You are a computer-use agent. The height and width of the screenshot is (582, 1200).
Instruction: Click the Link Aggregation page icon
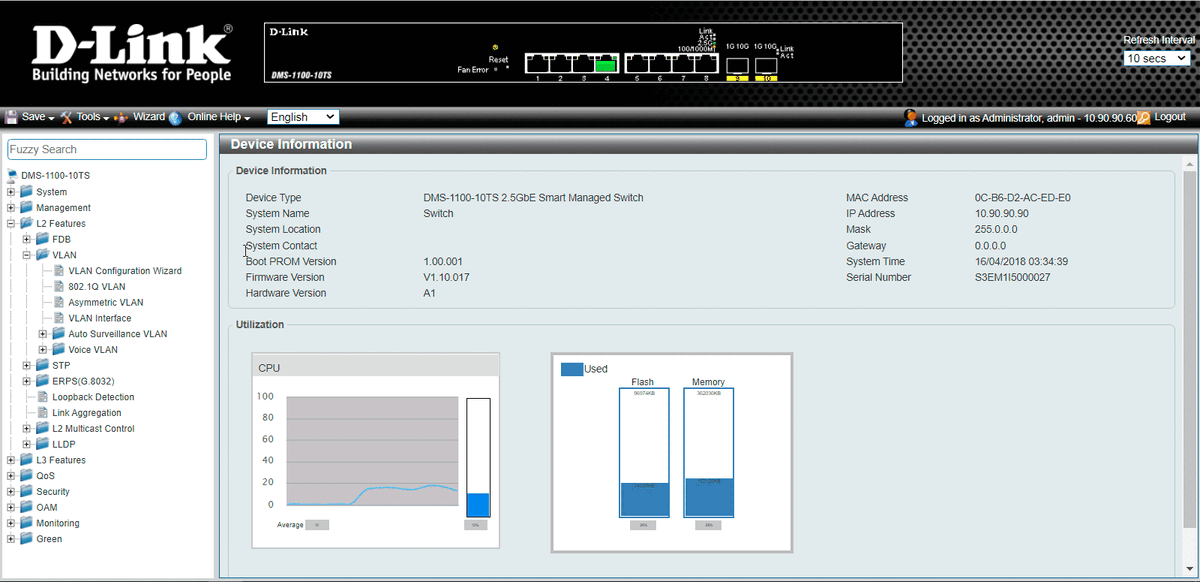(43, 413)
